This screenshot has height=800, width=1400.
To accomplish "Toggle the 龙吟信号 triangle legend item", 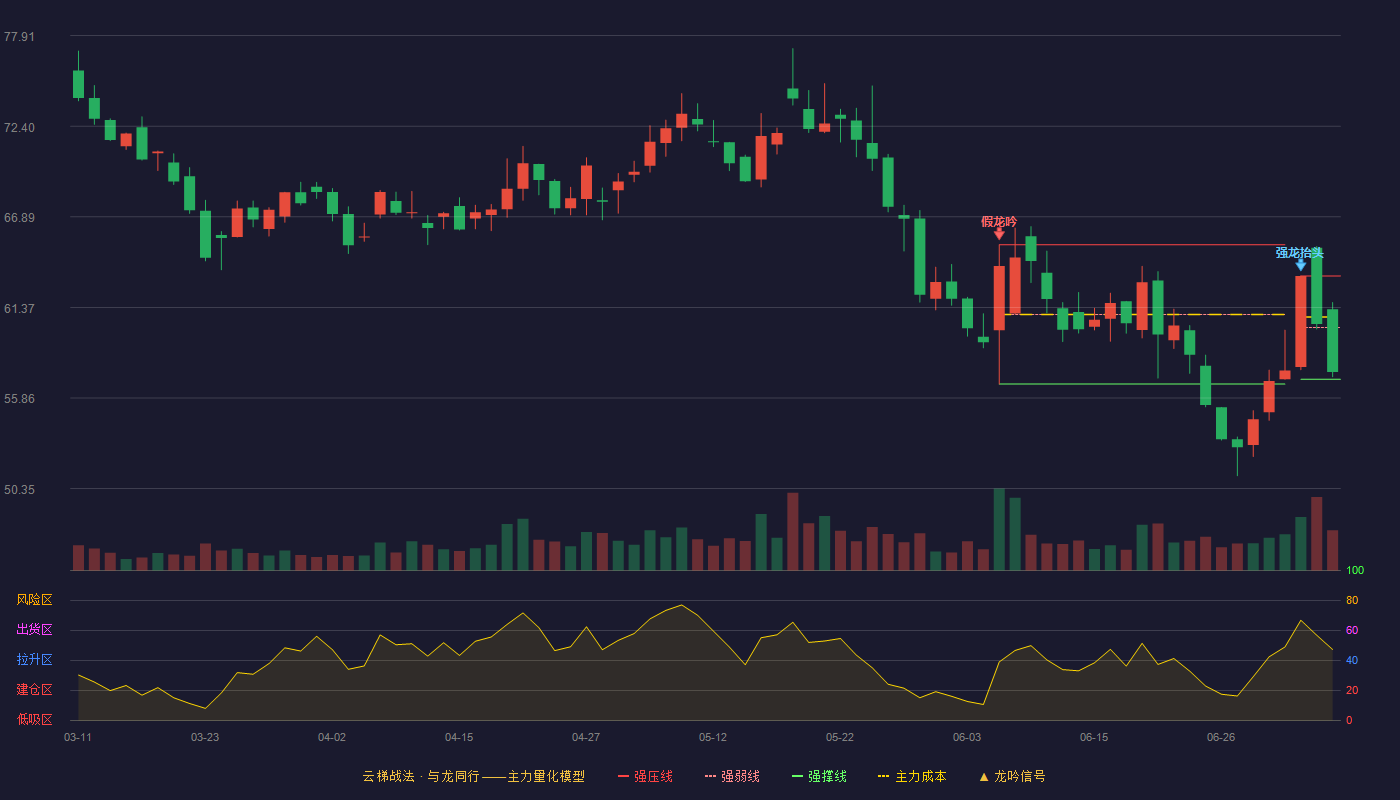I will click(x=1012, y=776).
